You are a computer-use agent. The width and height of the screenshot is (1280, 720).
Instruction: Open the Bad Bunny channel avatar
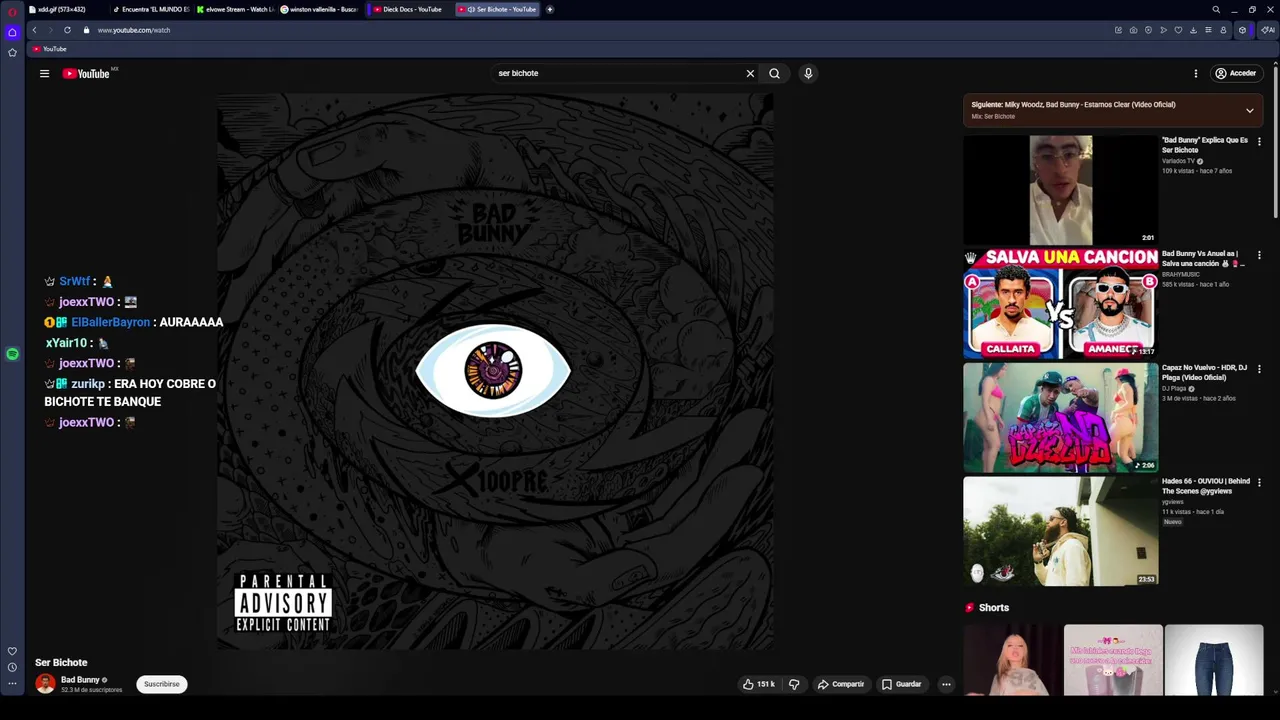coord(45,684)
